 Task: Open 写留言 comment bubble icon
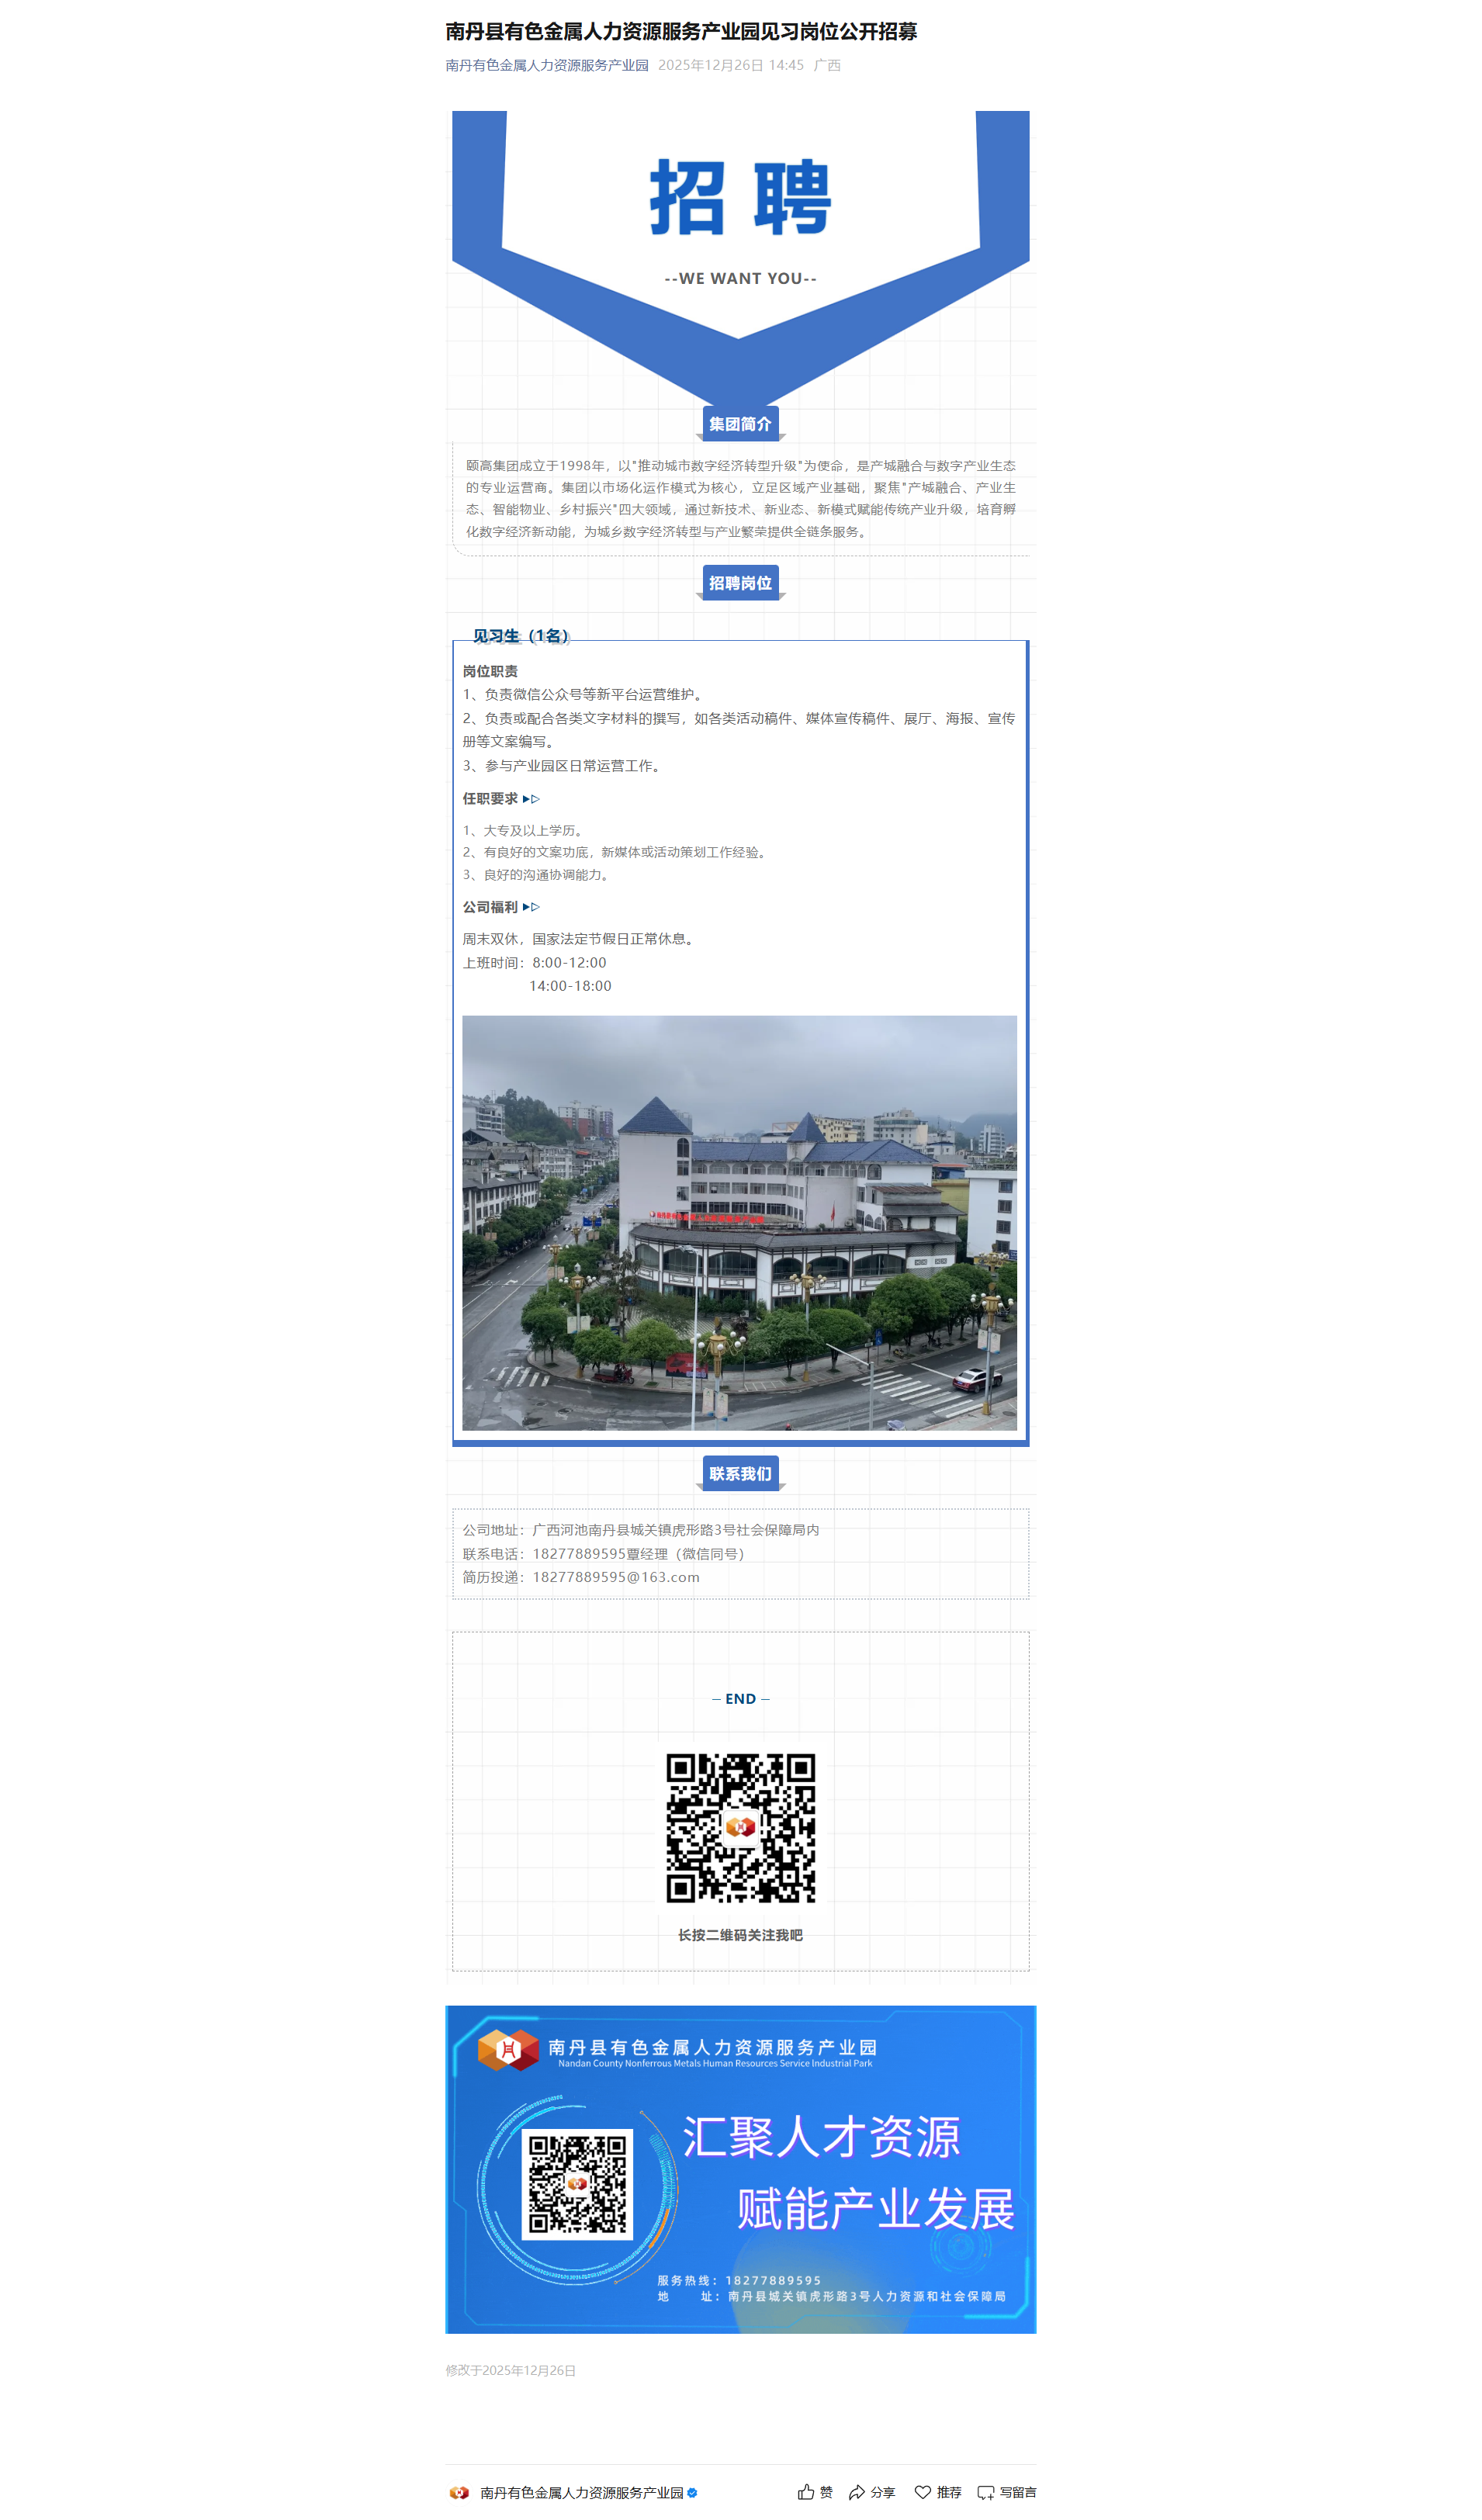pyautogui.click(x=985, y=2491)
